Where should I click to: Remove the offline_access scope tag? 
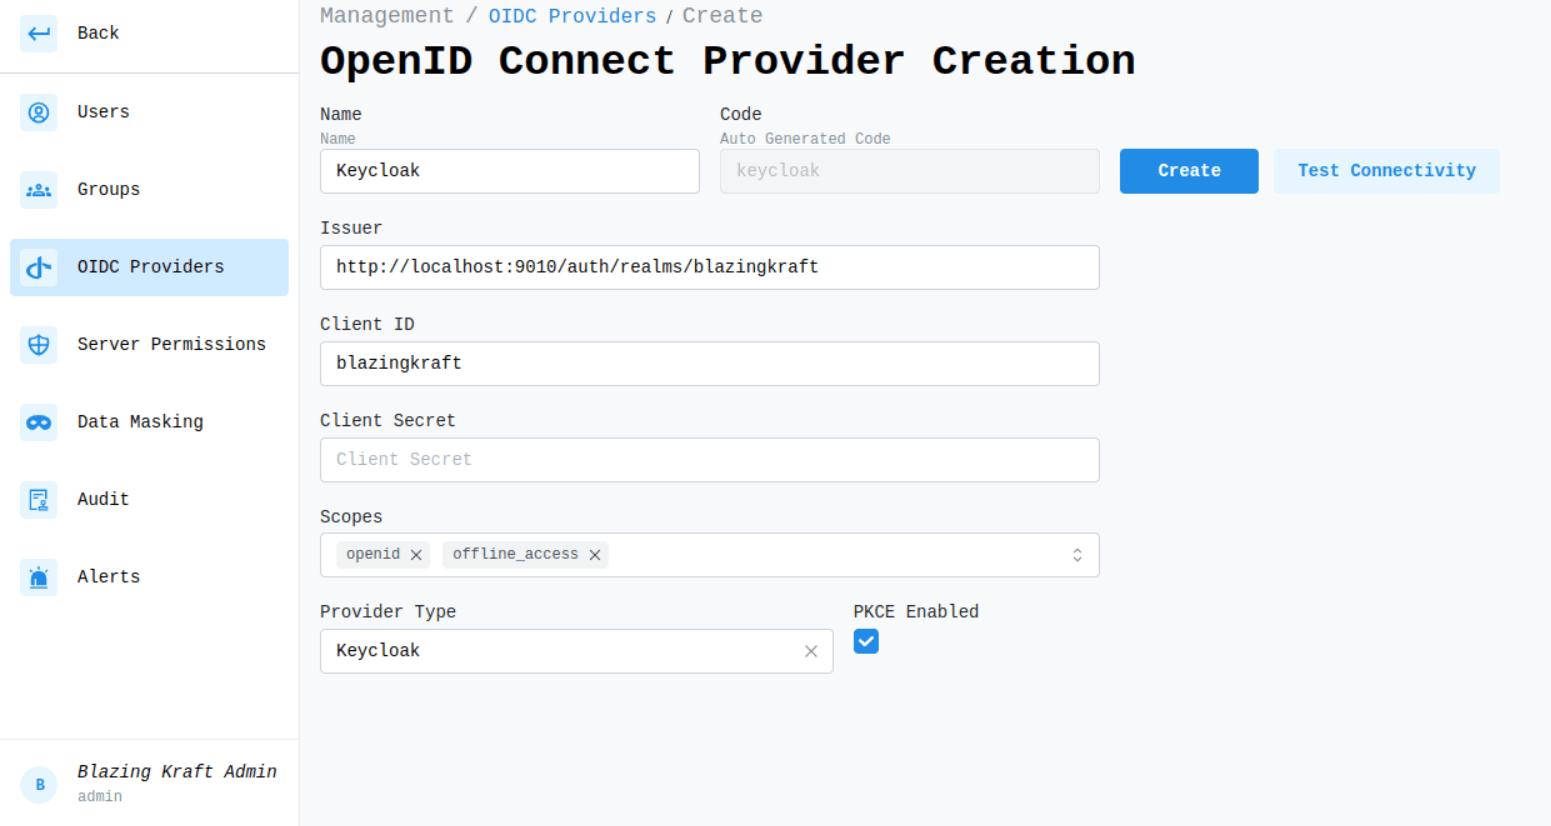[595, 555]
